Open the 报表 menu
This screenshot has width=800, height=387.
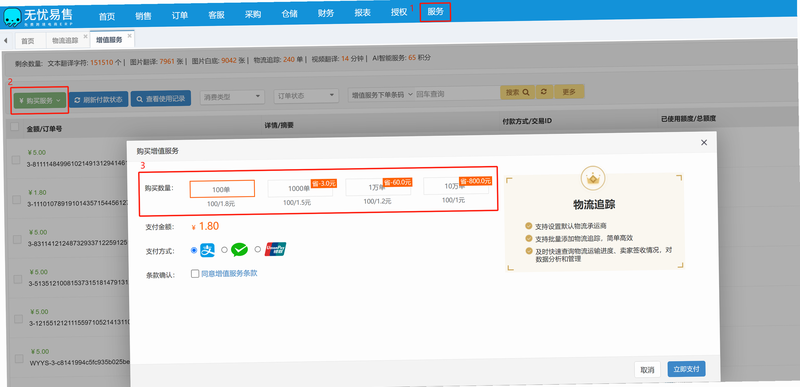point(362,13)
